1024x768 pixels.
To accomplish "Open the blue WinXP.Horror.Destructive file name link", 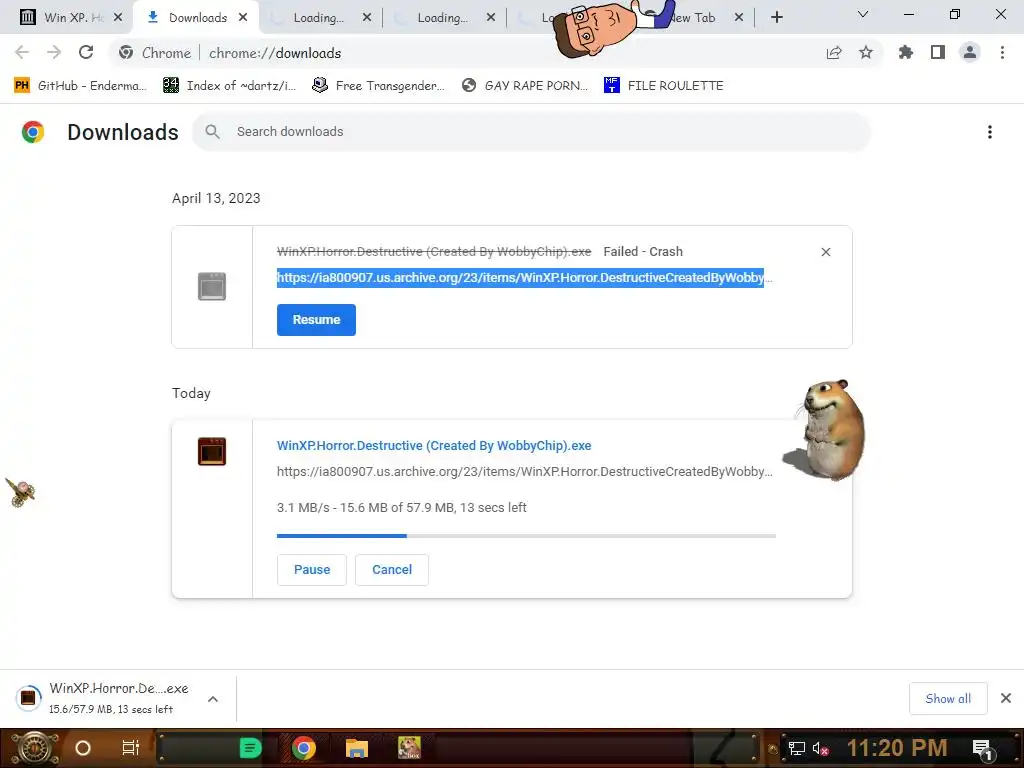I will coord(434,446).
